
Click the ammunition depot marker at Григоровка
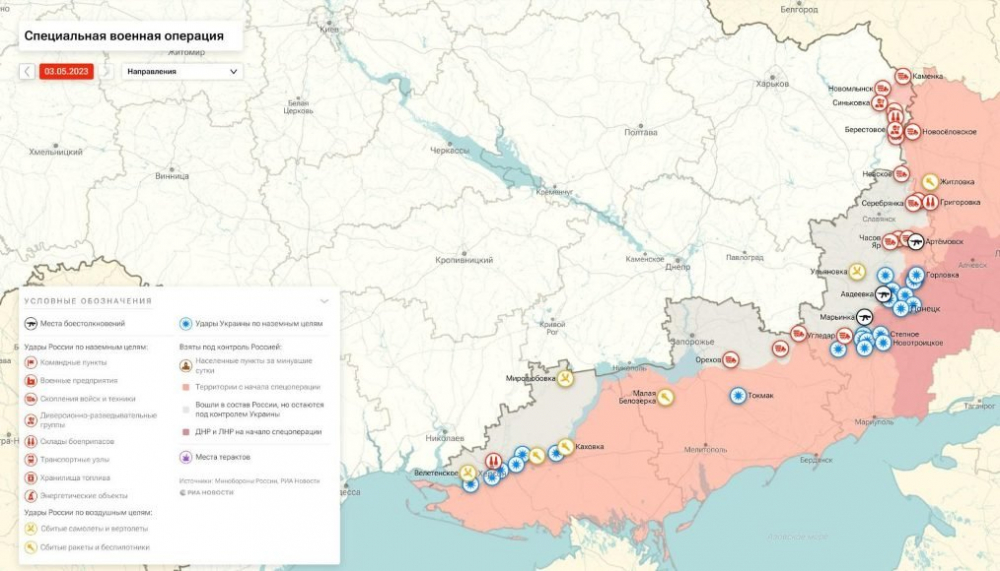pos(930,202)
